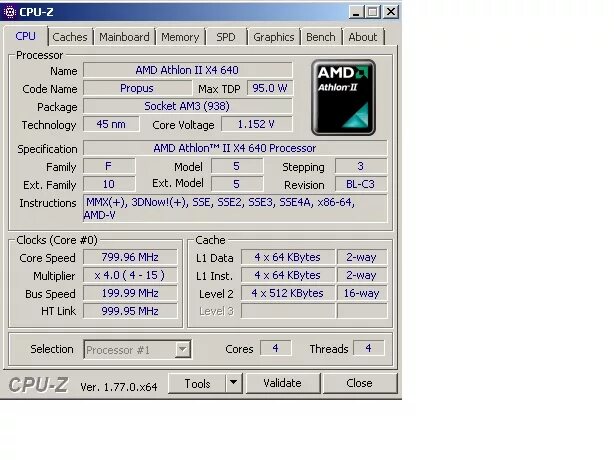The width and height of the screenshot is (614, 460).
Task: Select the Memory tab
Action: click(180, 37)
